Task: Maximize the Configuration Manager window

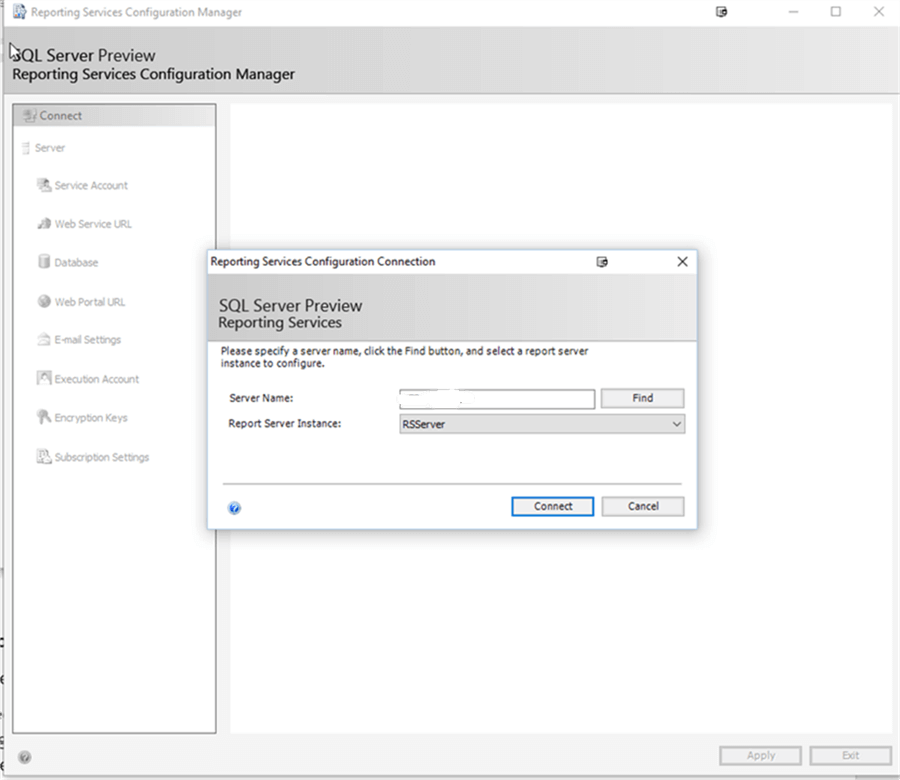Action: tap(836, 12)
